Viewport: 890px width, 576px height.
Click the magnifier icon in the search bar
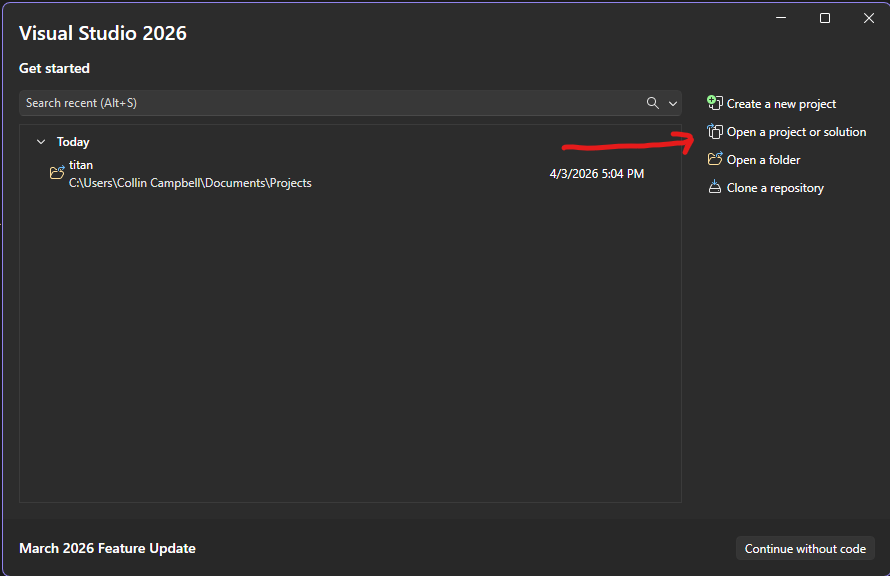pos(652,103)
